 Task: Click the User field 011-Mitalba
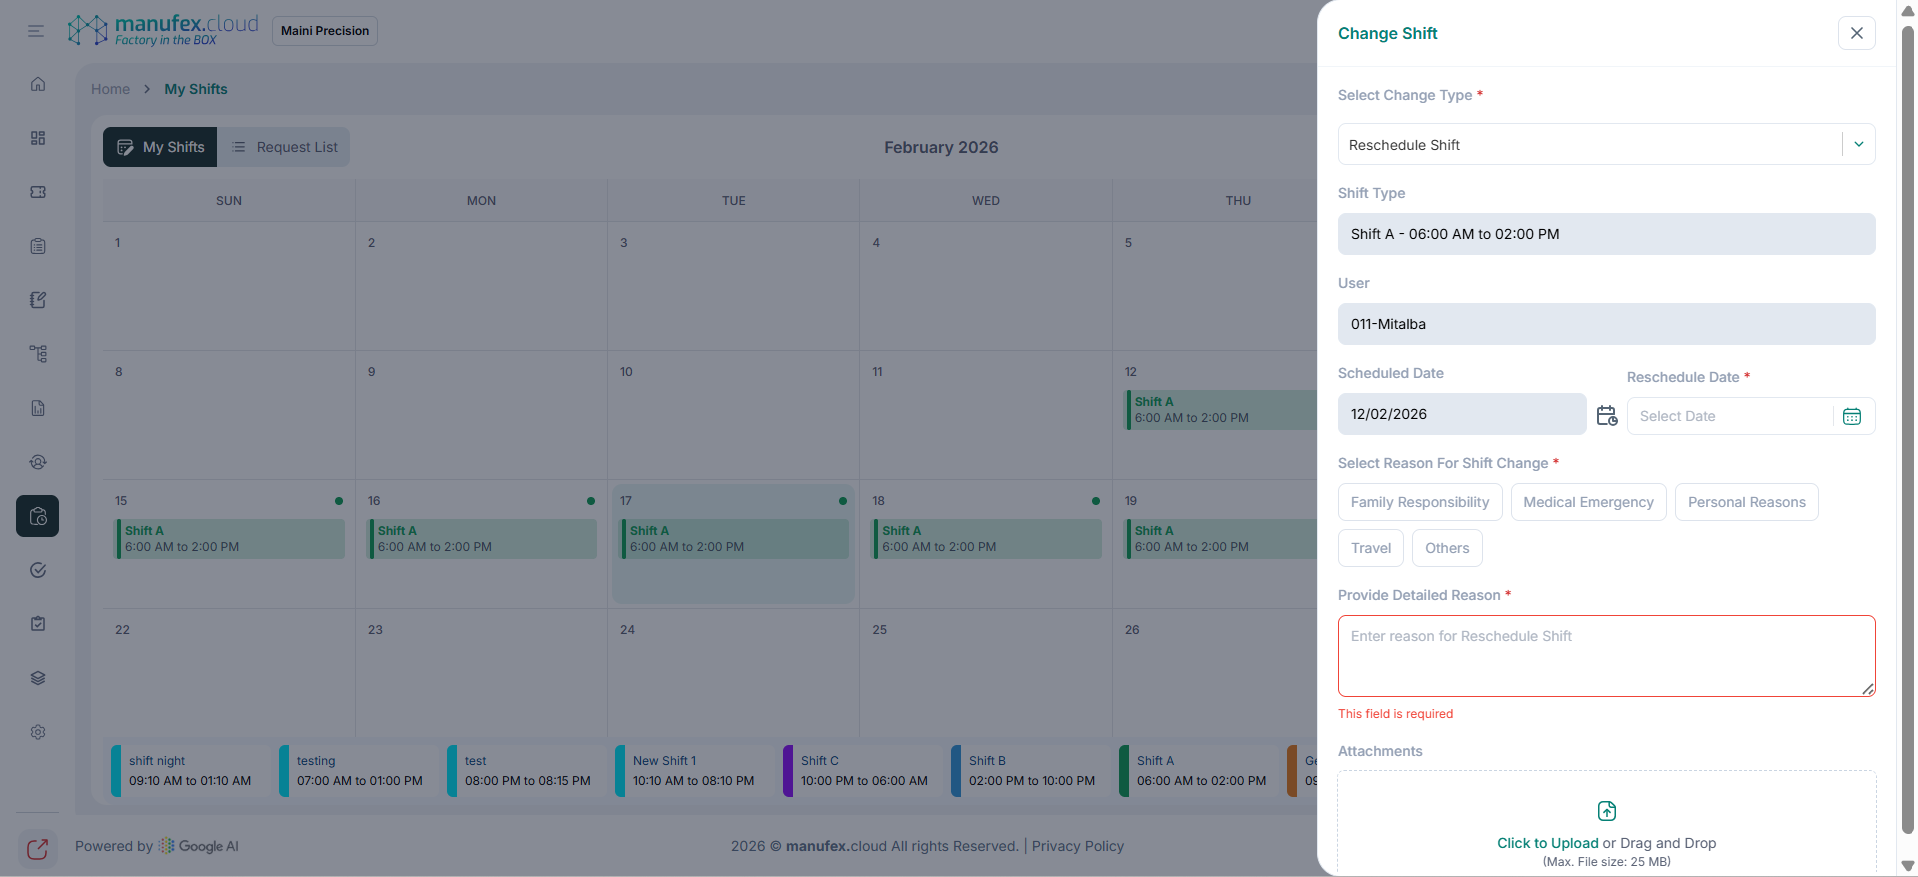click(1606, 324)
